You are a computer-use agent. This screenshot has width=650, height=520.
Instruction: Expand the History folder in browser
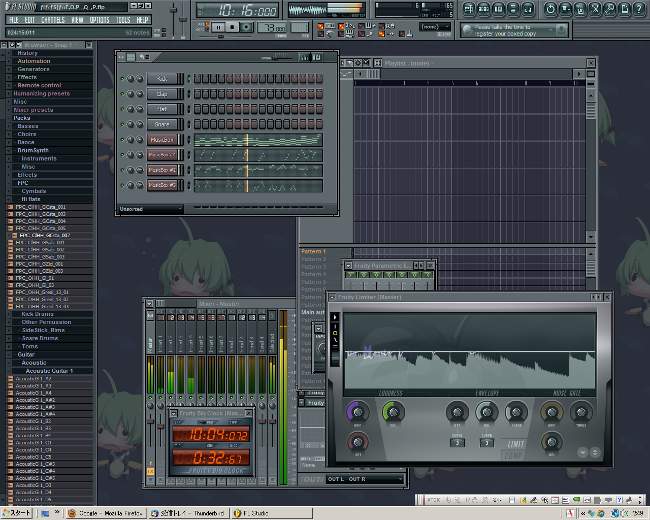click(x=27, y=53)
